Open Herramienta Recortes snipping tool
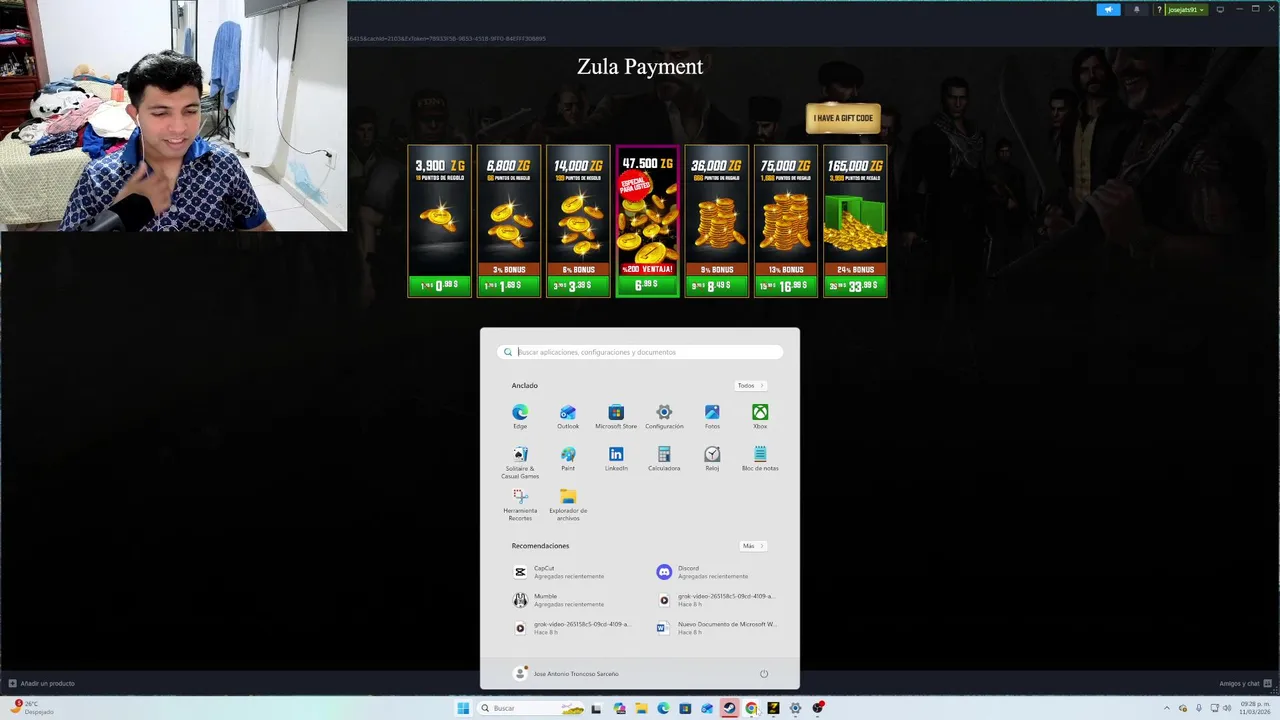Screen dimensions: 1280x720 [520, 504]
